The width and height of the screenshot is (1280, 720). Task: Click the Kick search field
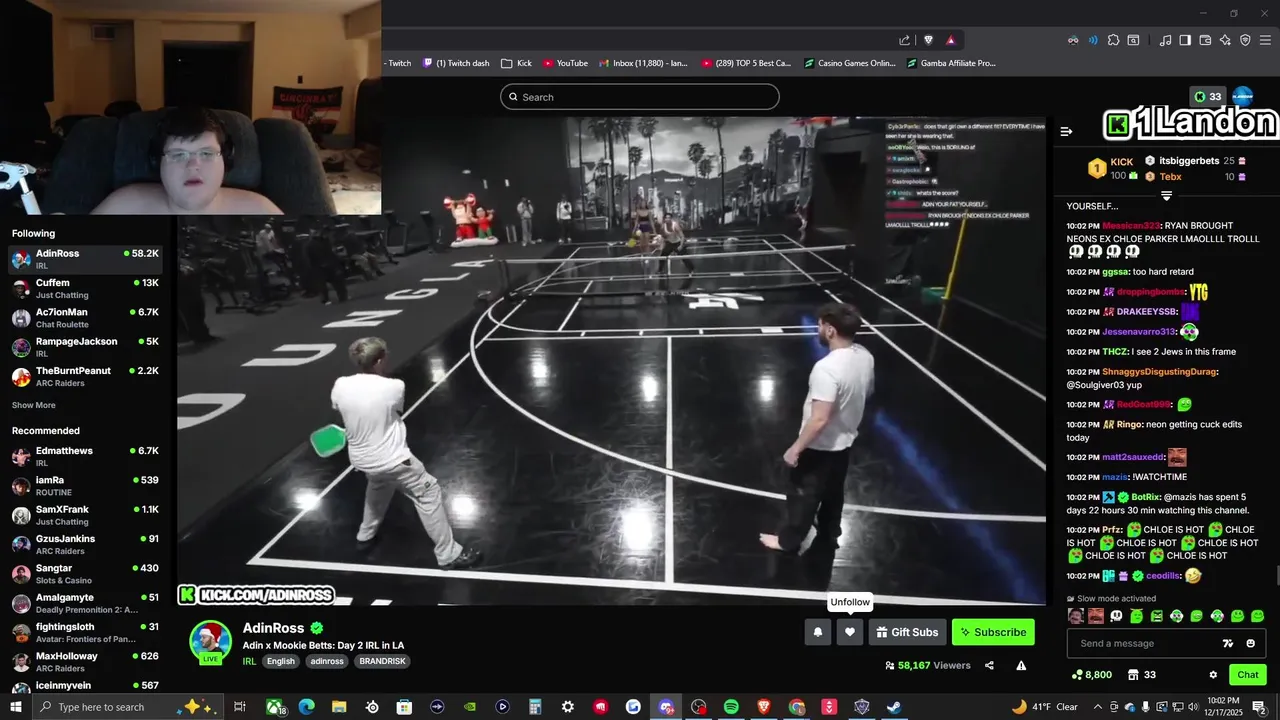tap(640, 97)
